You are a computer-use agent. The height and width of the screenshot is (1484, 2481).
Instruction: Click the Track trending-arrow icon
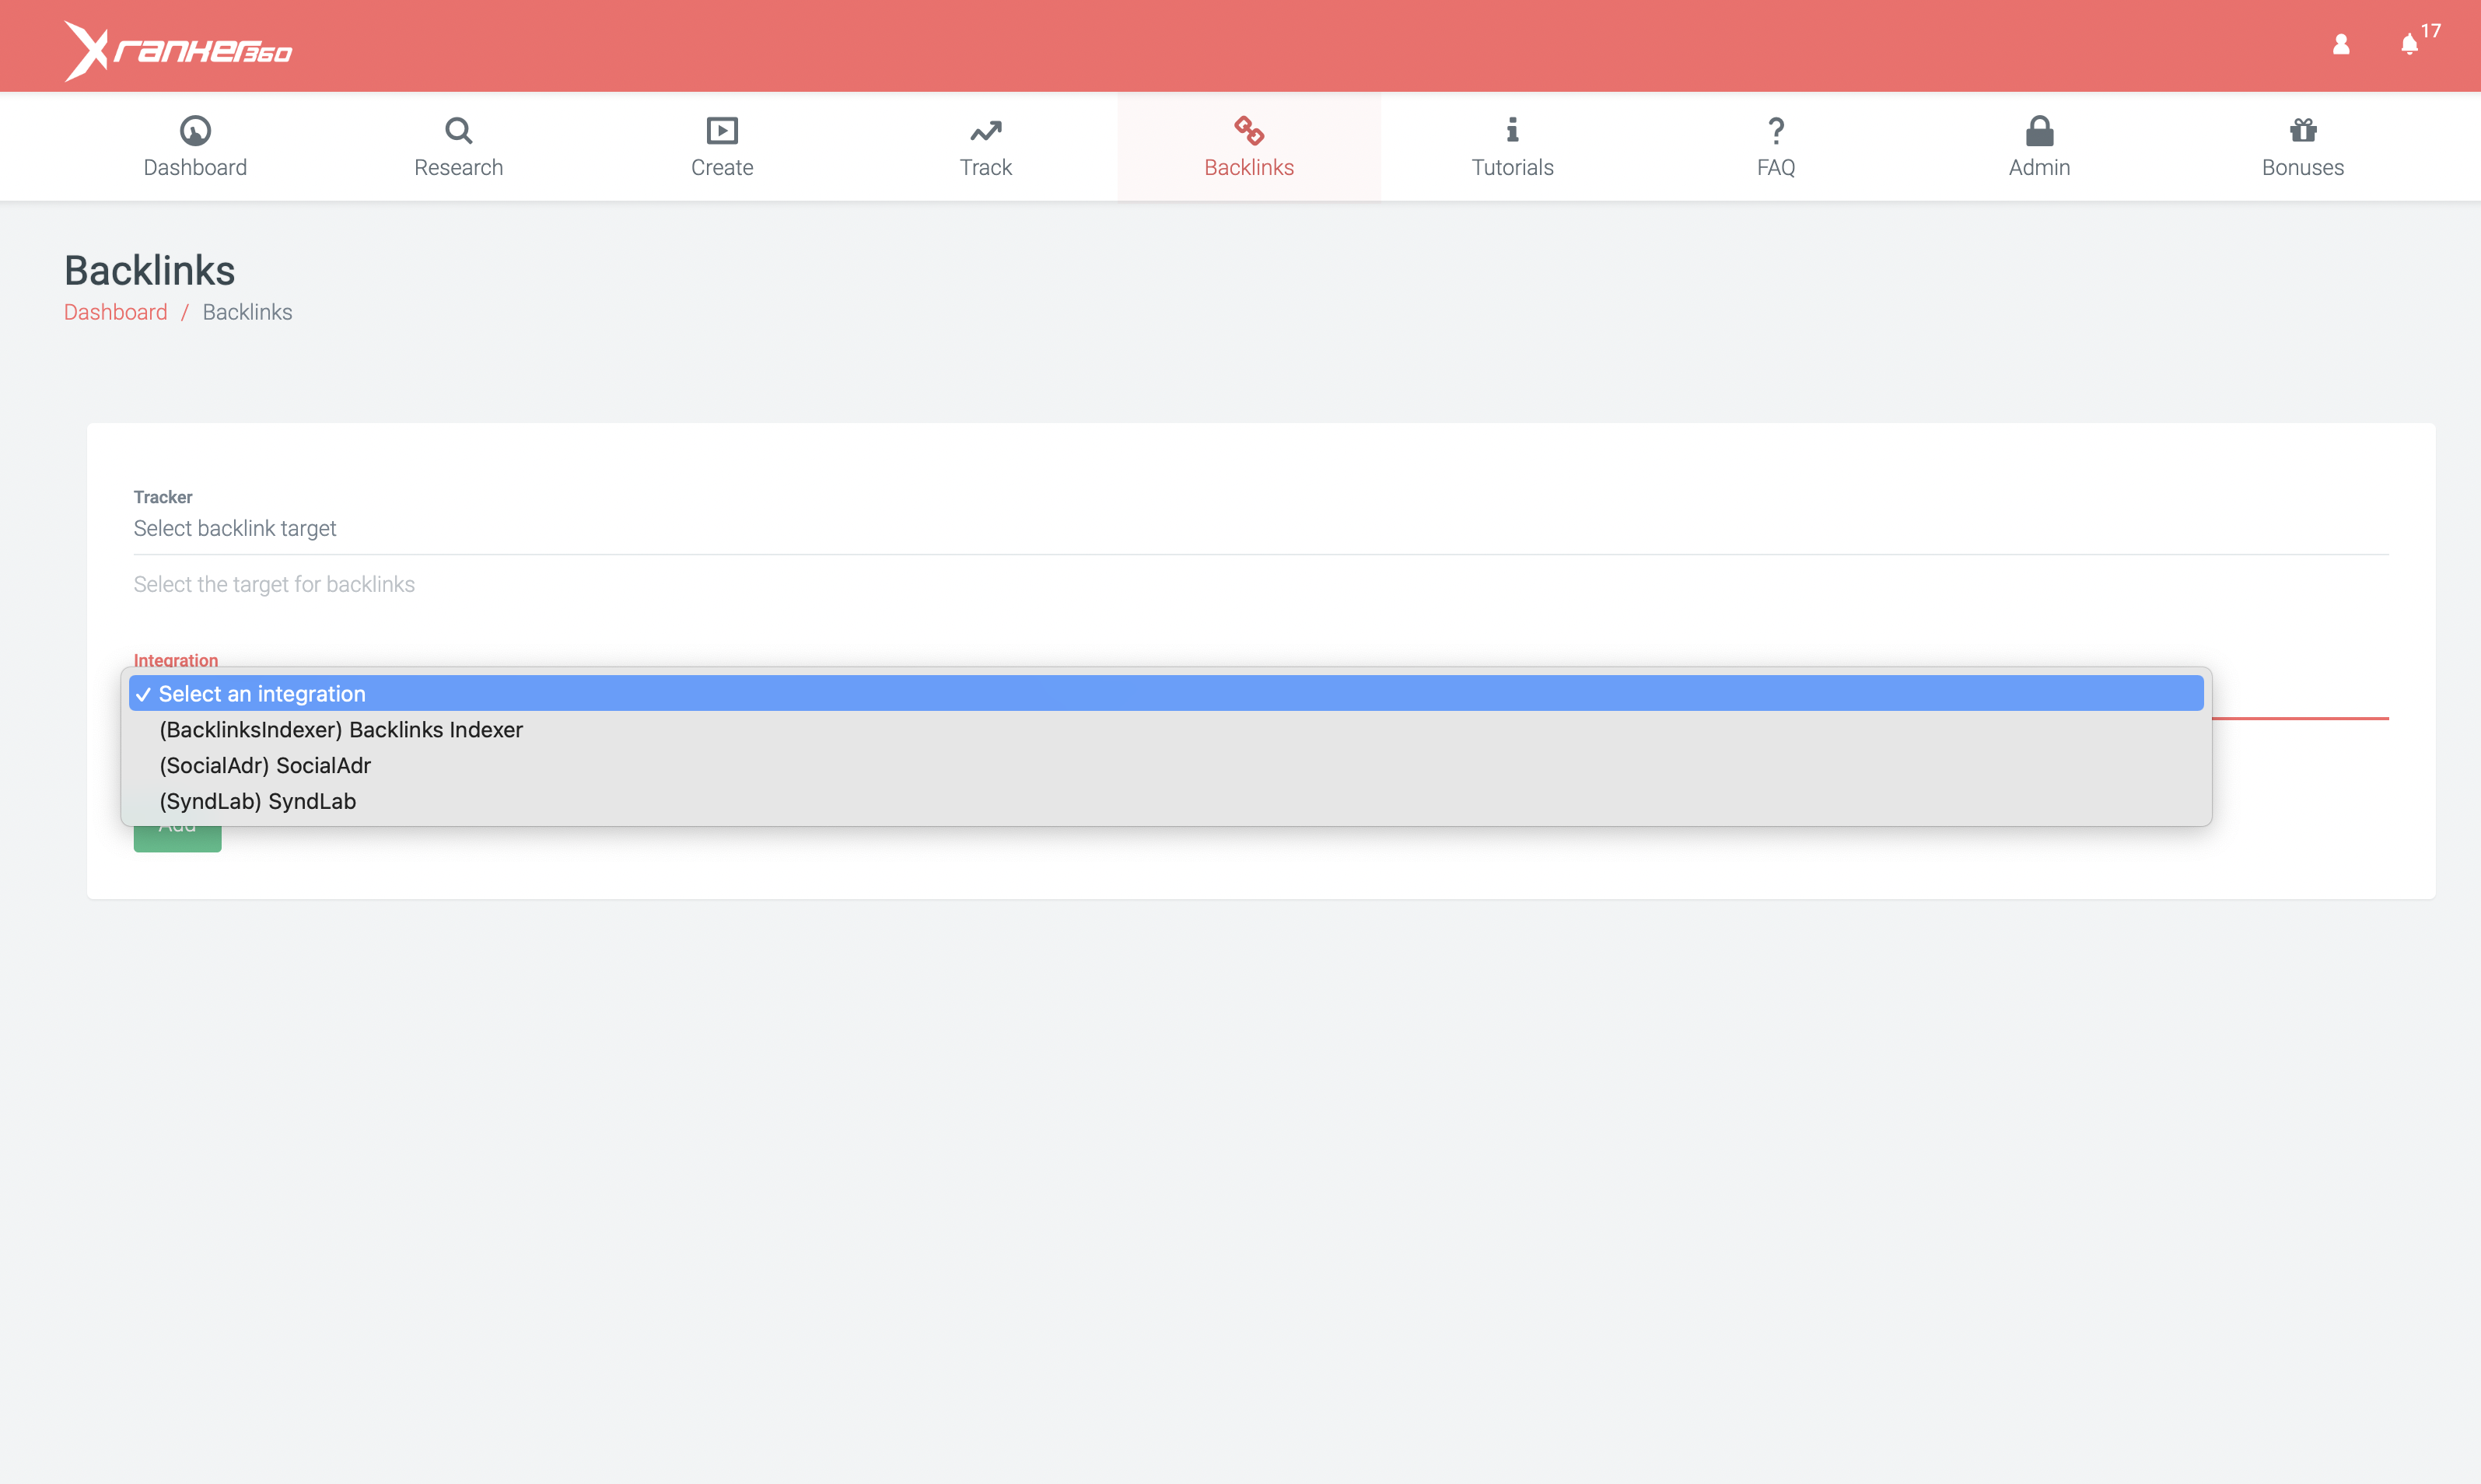tap(986, 131)
